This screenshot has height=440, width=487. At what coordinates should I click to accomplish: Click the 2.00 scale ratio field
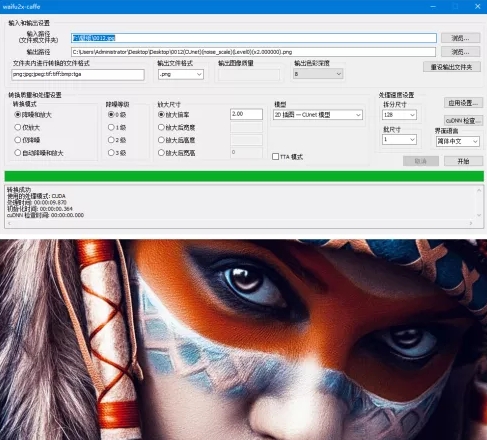(246, 114)
